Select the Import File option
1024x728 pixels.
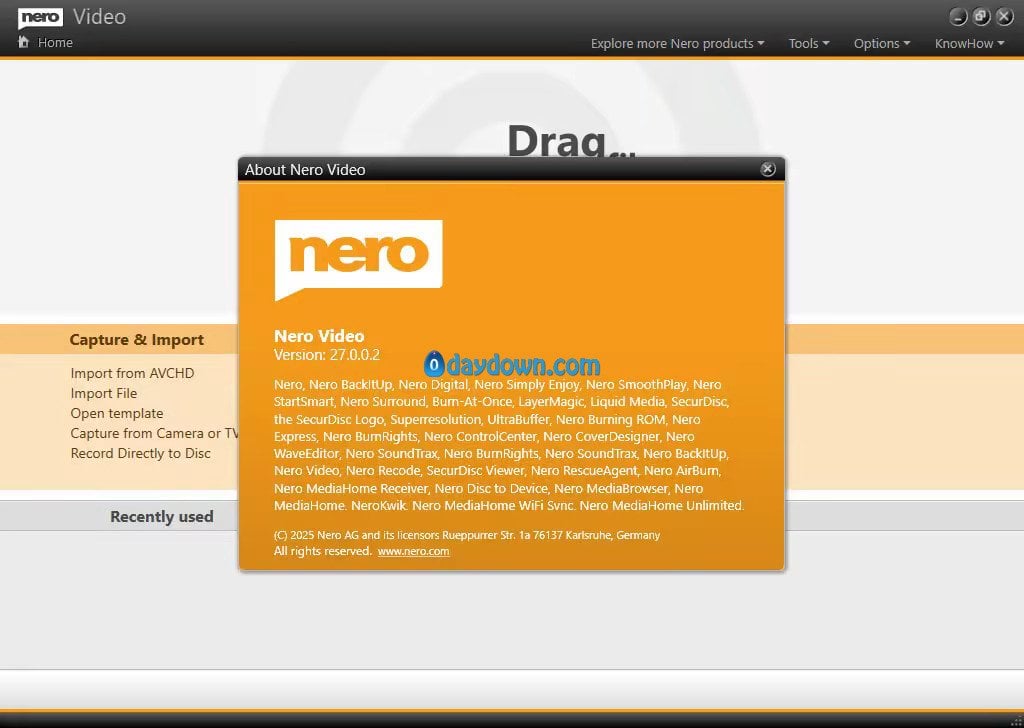(x=103, y=393)
